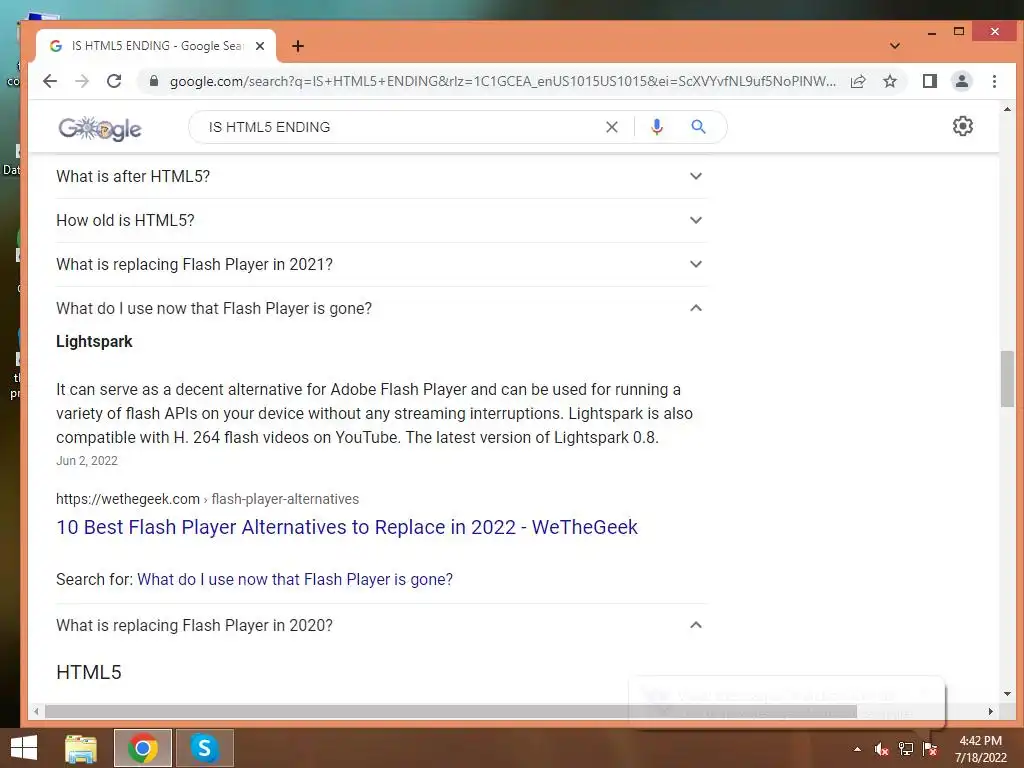This screenshot has width=1024, height=768.
Task: Clear the search query with X
Action: click(611, 127)
